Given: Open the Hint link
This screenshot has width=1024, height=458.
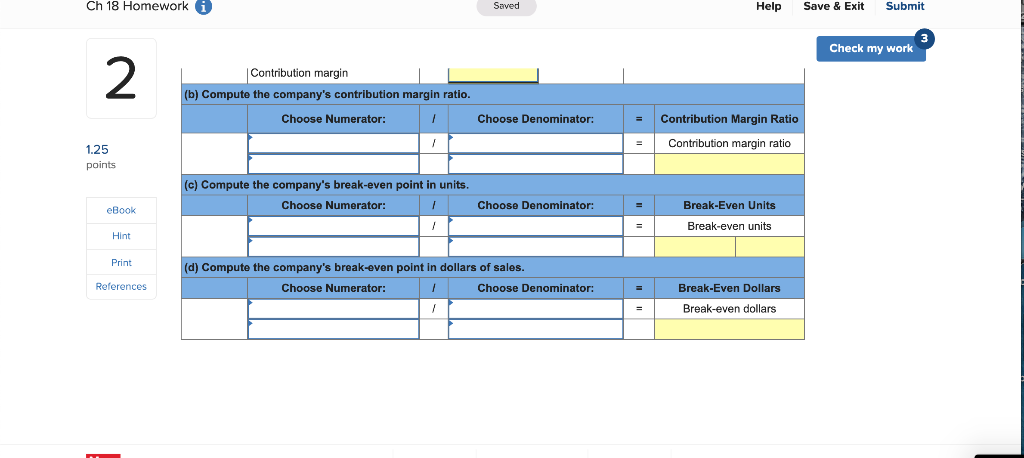Looking at the screenshot, I should [x=121, y=236].
